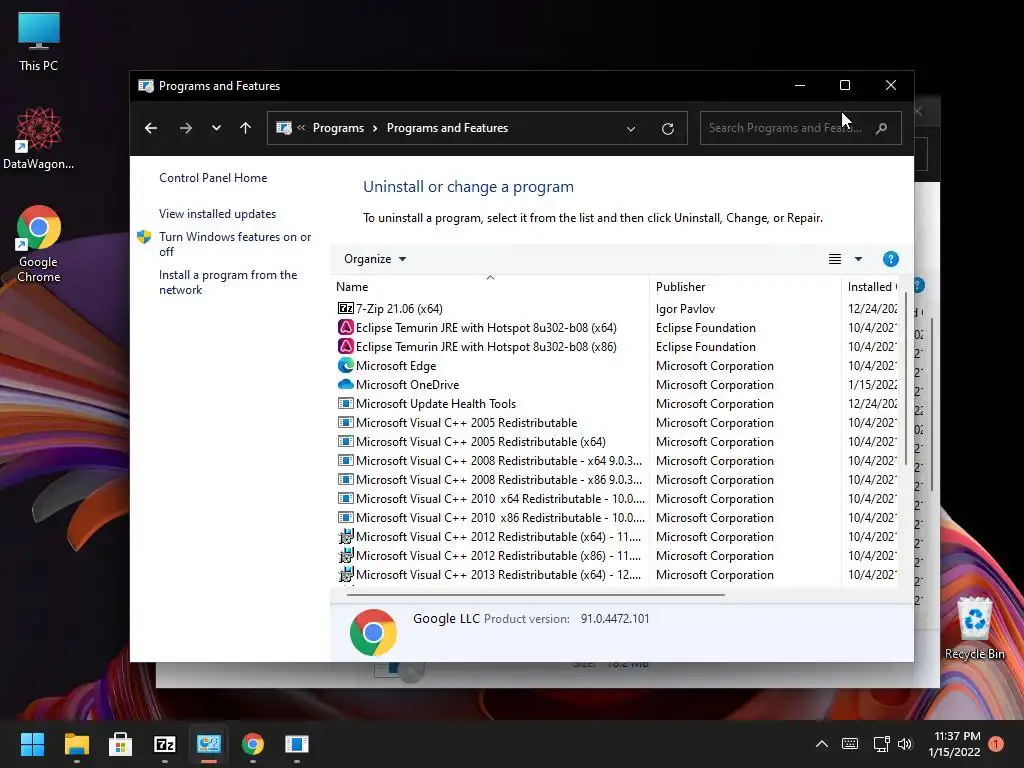Click the Back navigation arrow

tap(151, 128)
